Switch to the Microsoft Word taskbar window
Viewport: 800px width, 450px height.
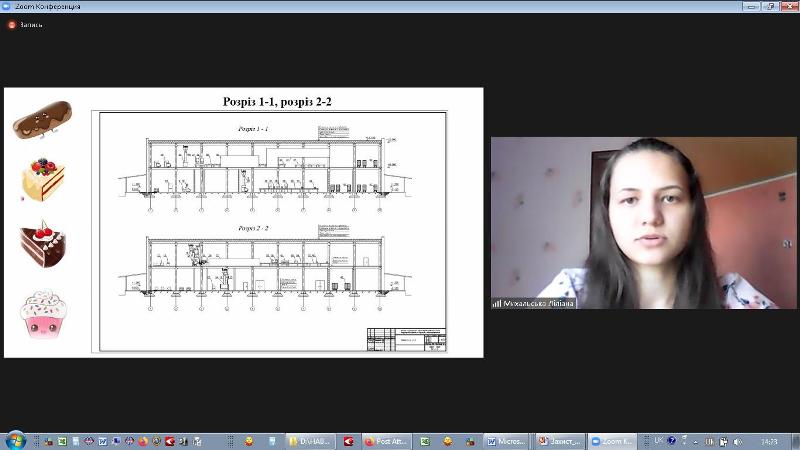pyautogui.click(x=507, y=441)
